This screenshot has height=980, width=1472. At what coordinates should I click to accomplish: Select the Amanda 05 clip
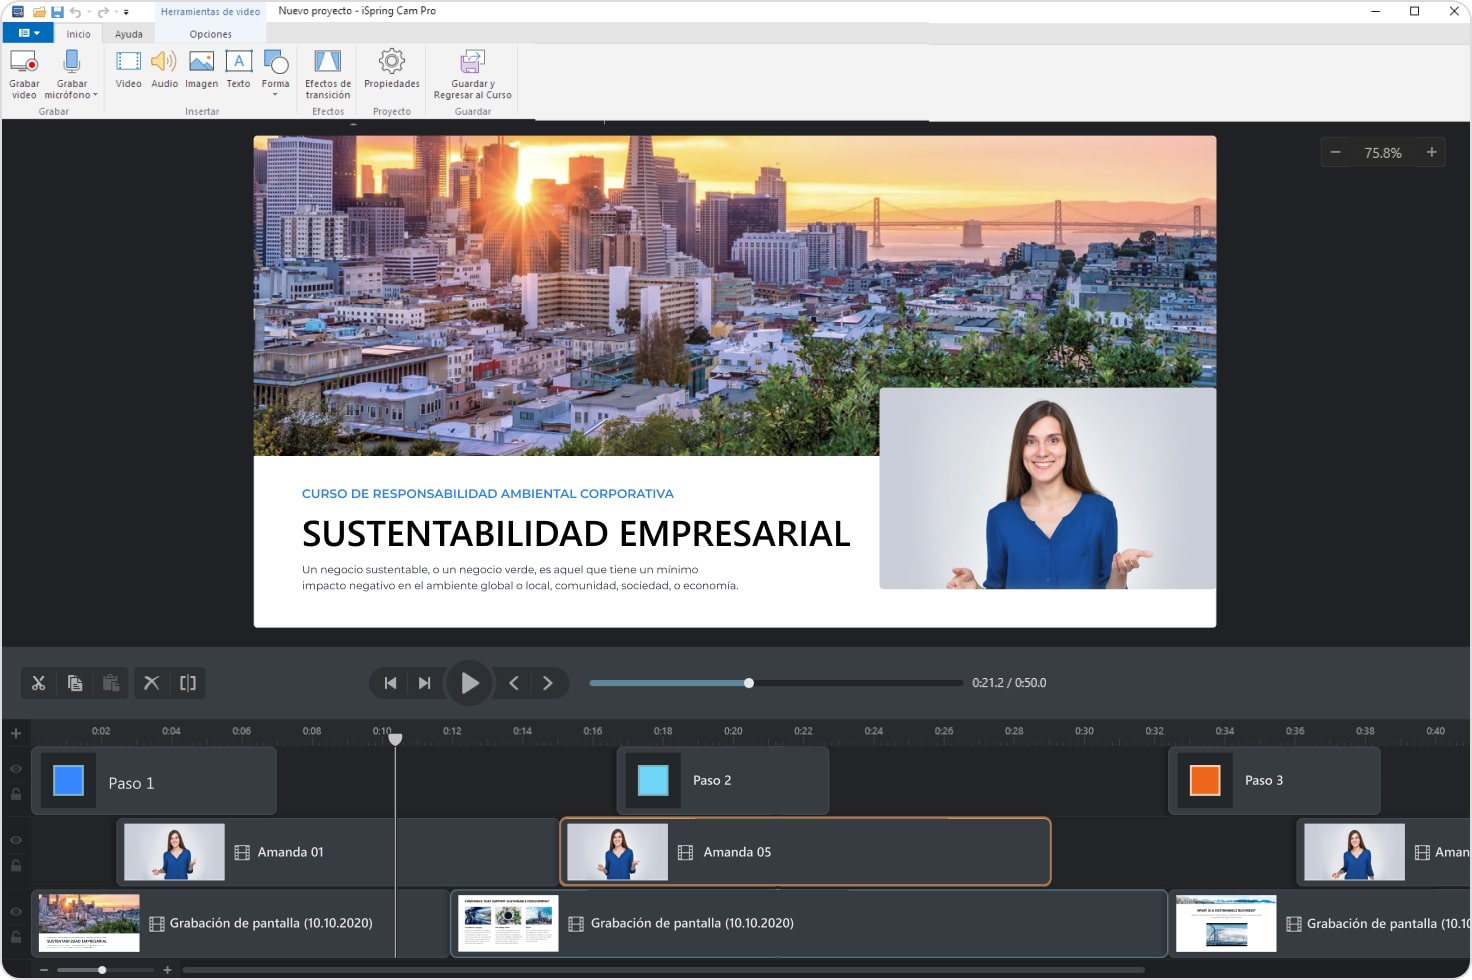point(806,851)
